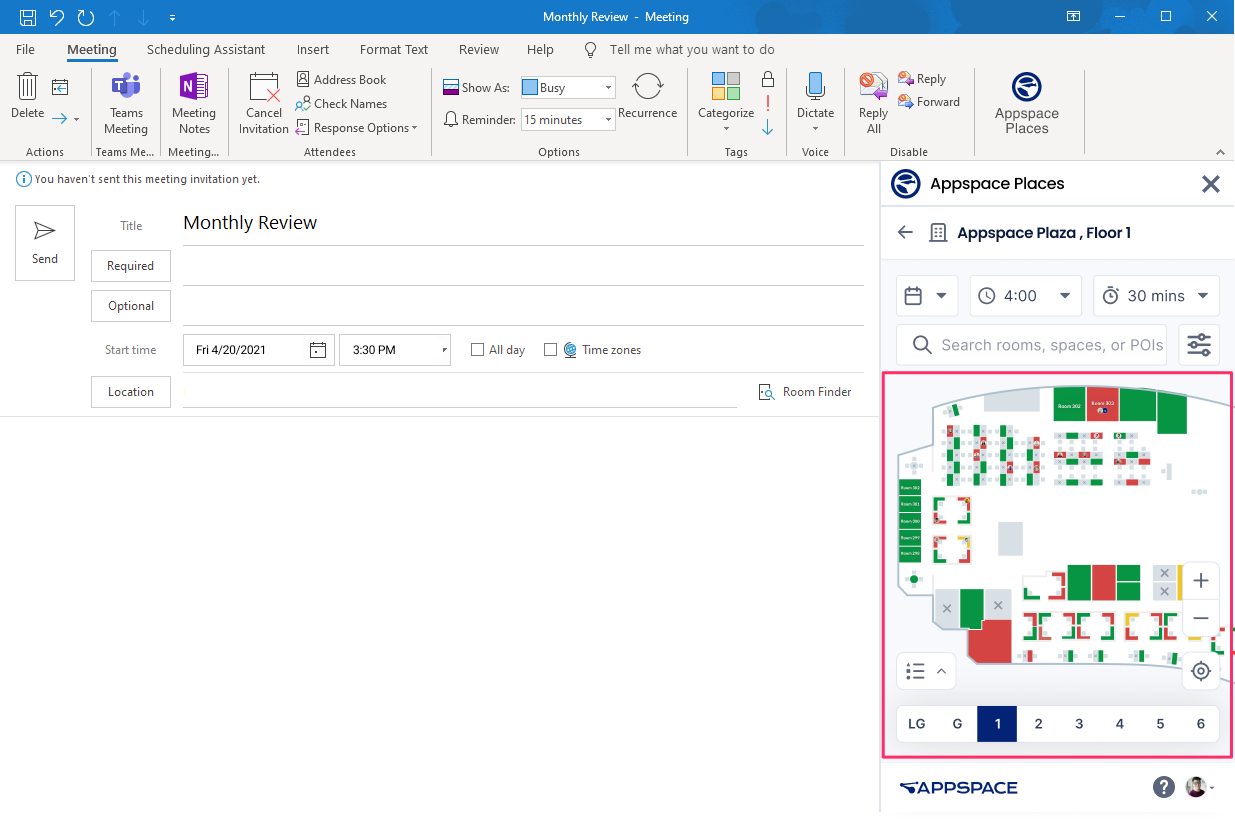The image size is (1235, 825).
Task: Zoom out on the floor map
Action: click(x=1201, y=619)
